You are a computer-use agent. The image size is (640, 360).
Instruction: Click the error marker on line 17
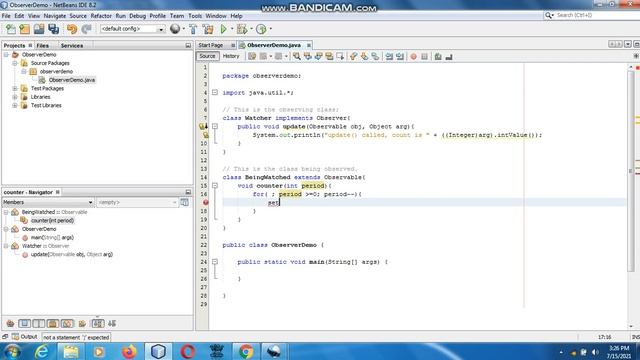(x=205, y=202)
